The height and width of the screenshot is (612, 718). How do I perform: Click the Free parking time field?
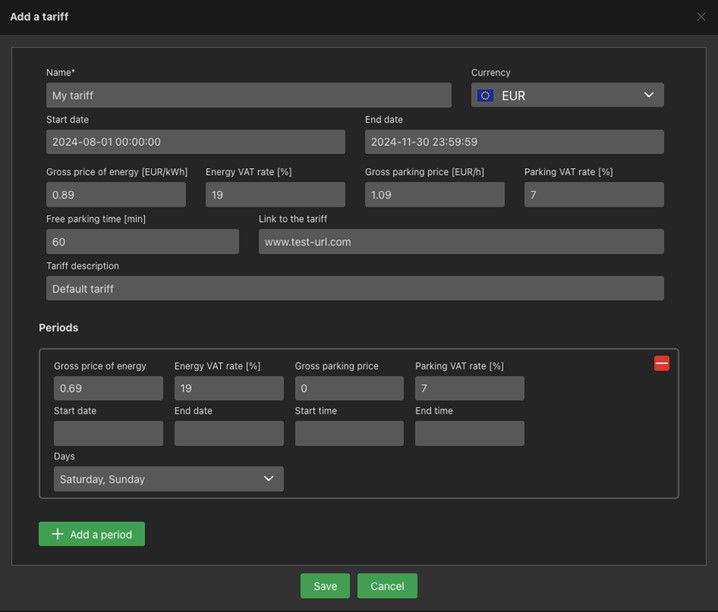pos(142,242)
